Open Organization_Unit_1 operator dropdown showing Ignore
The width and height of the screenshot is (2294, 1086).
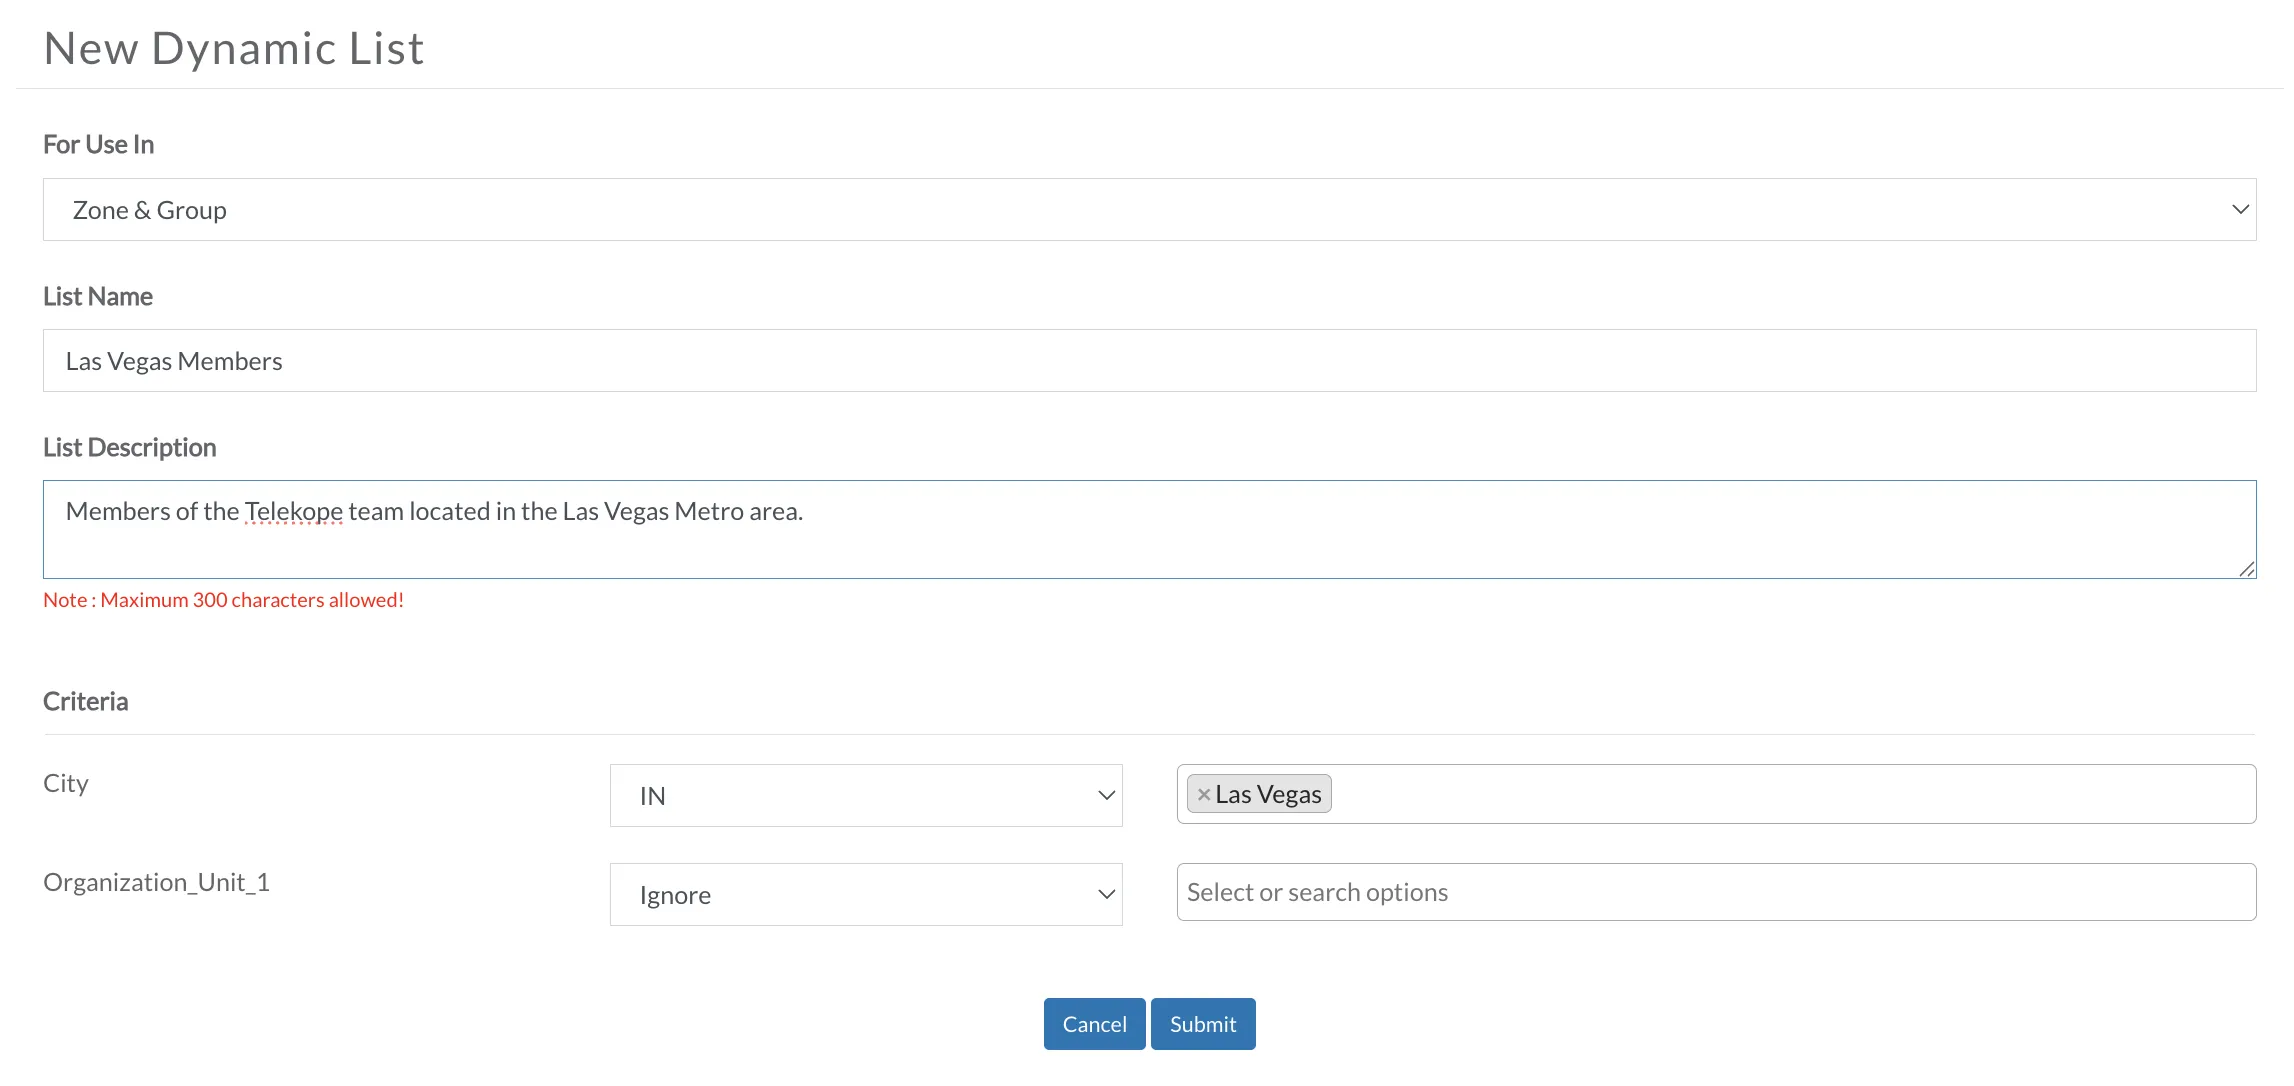click(866, 894)
